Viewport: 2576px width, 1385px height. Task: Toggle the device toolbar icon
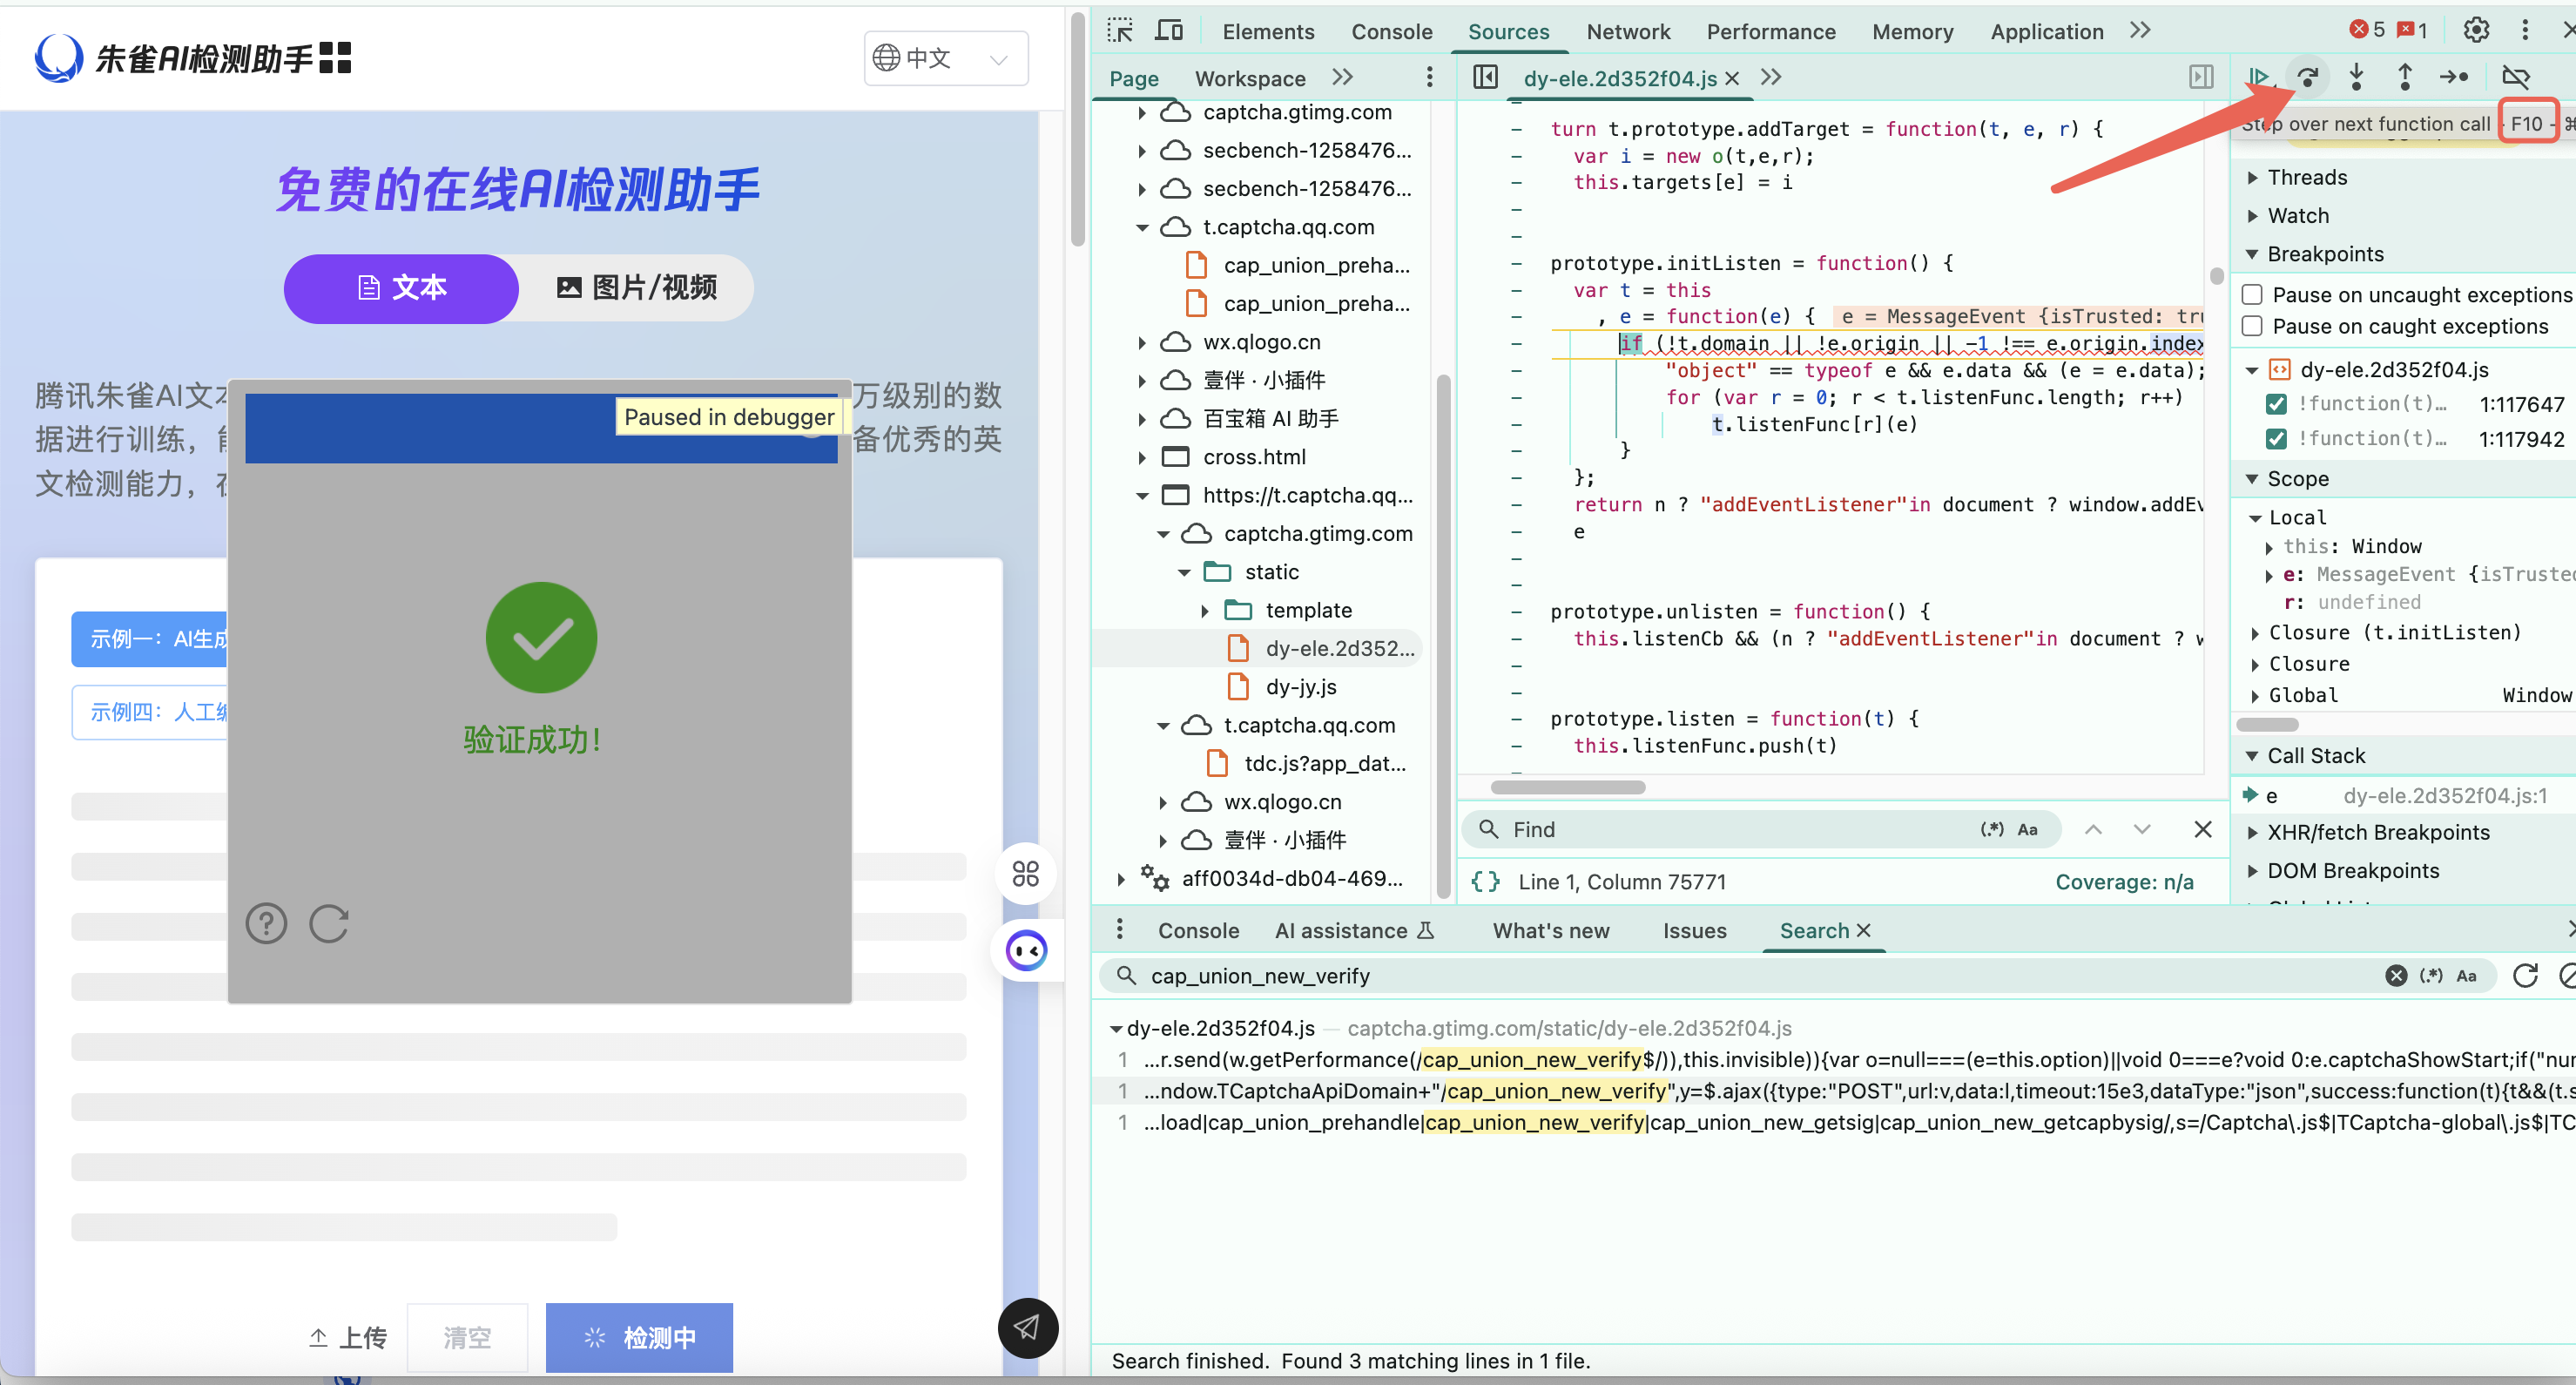click(x=1168, y=31)
